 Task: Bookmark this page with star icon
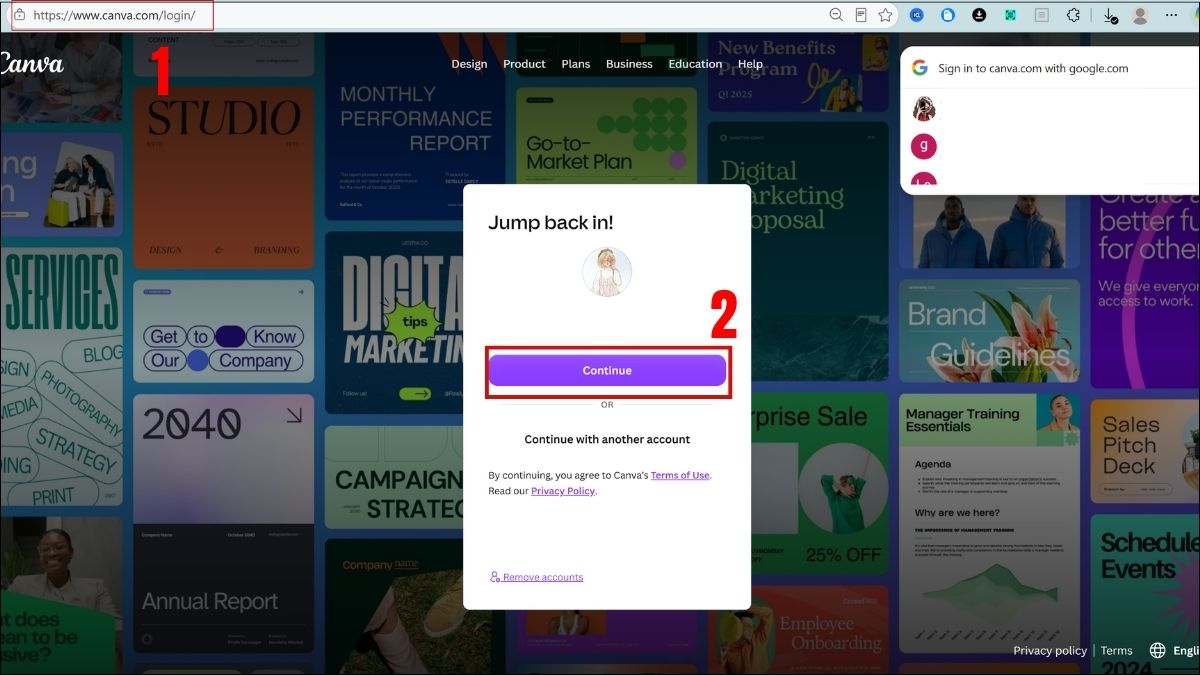click(885, 15)
